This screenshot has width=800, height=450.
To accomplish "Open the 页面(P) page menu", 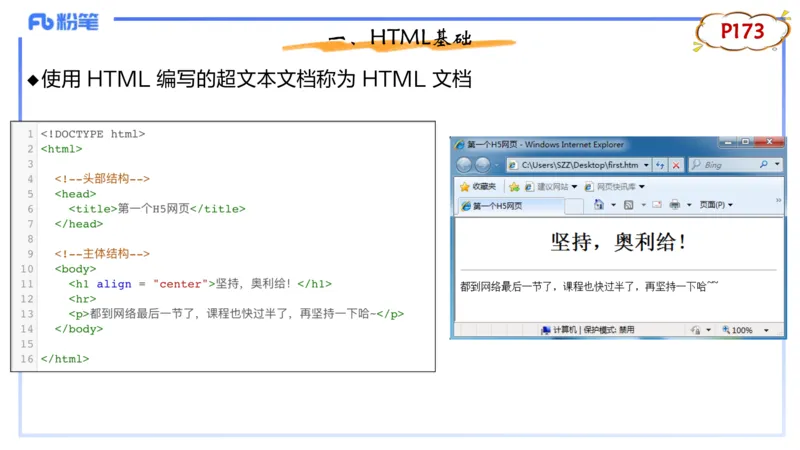I will [716, 205].
